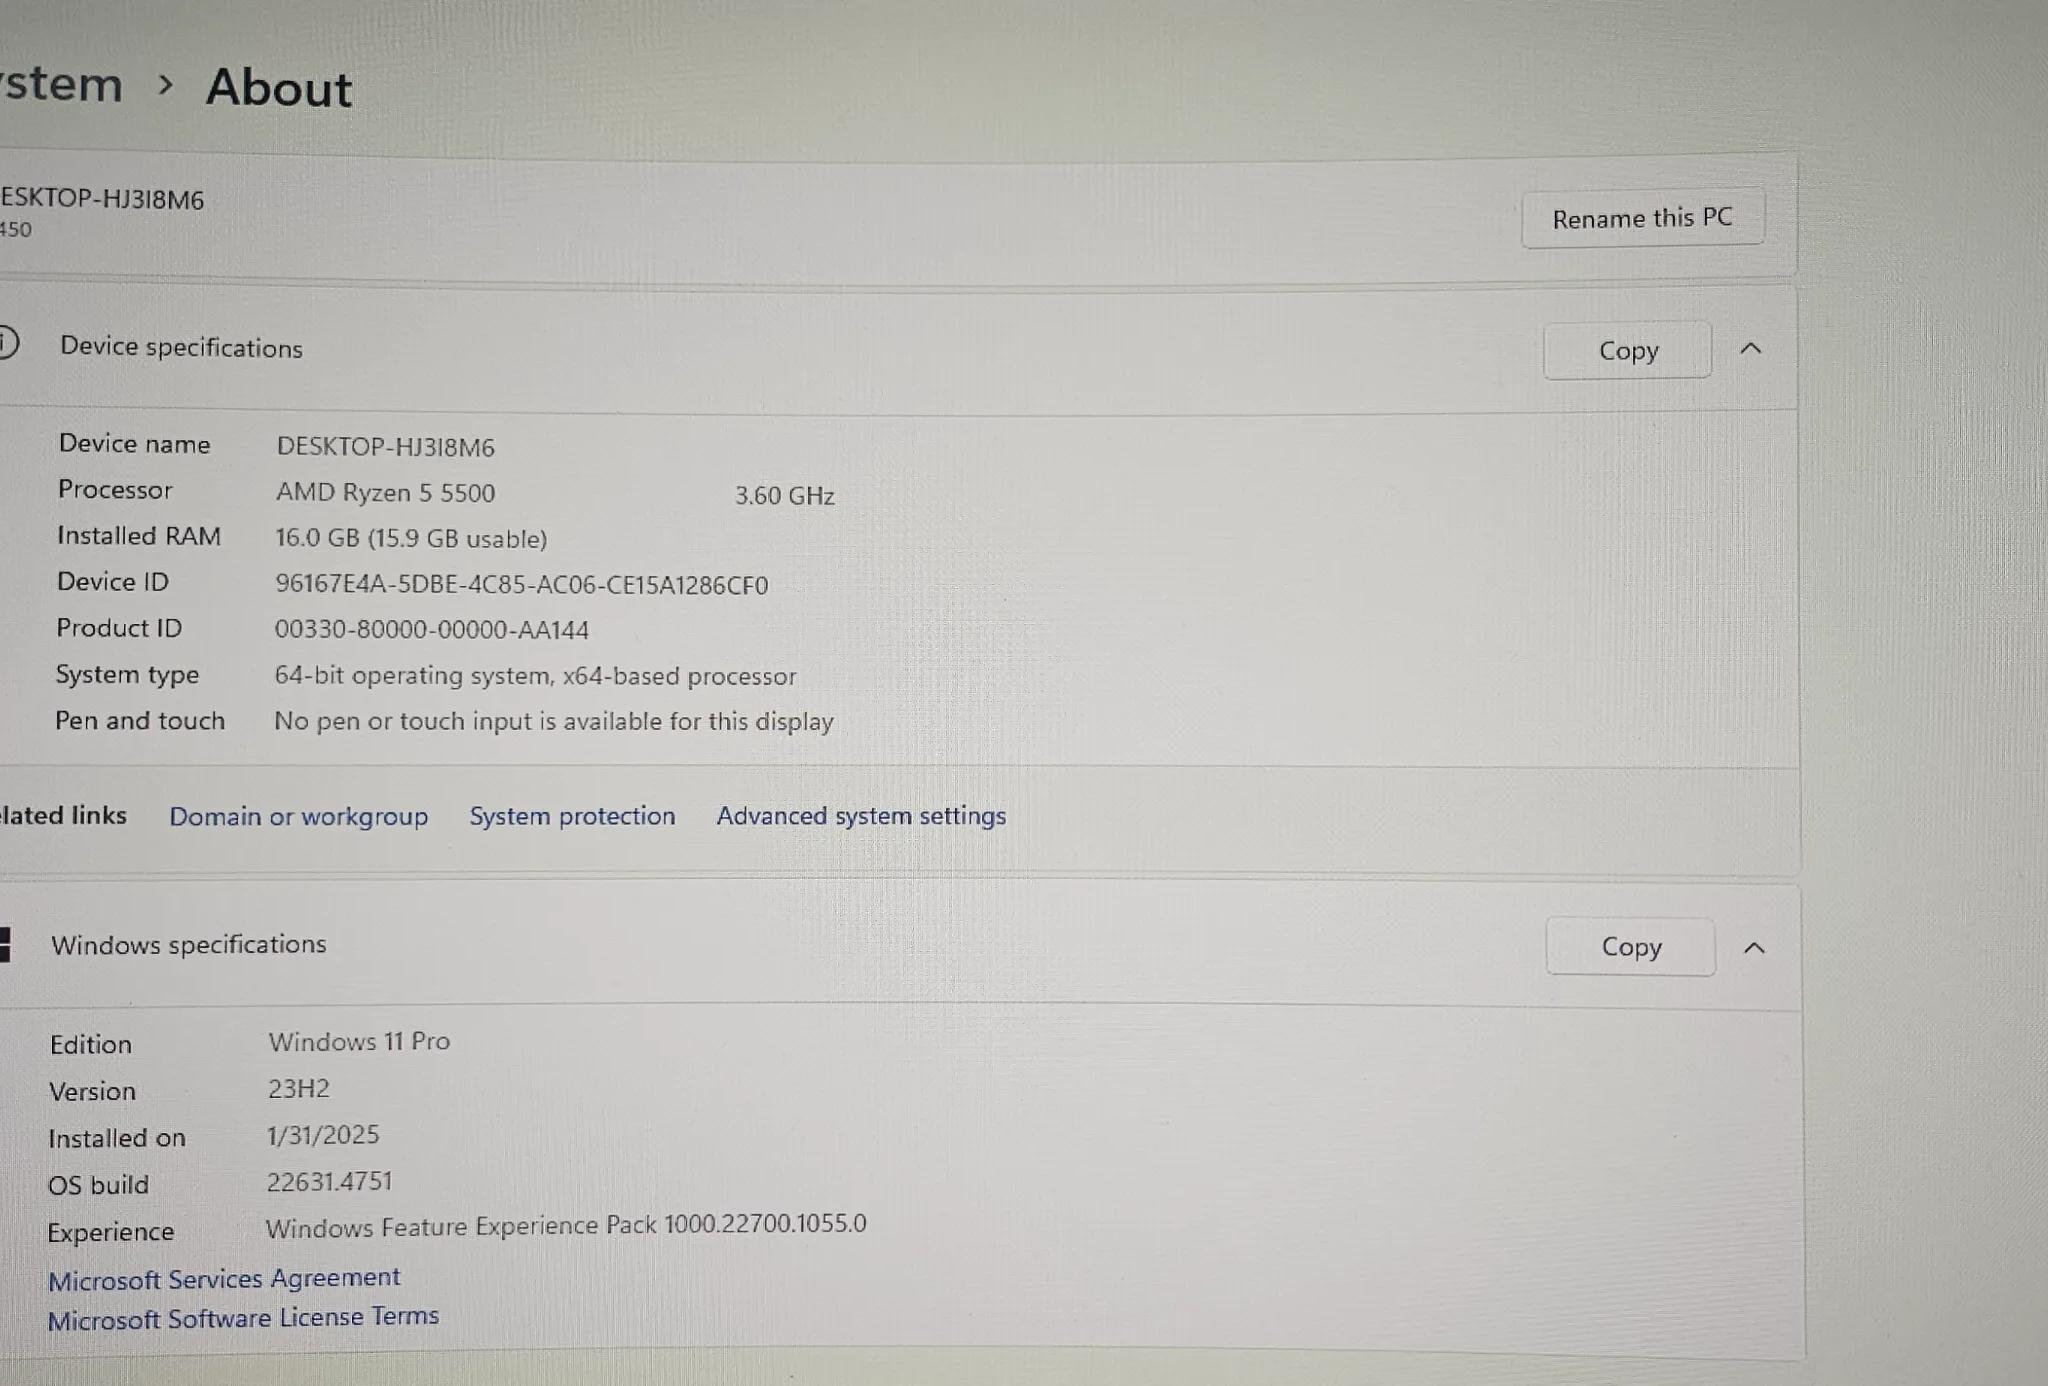
Task: Select OS build value 22631.4751
Action: (x=329, y=1181)
